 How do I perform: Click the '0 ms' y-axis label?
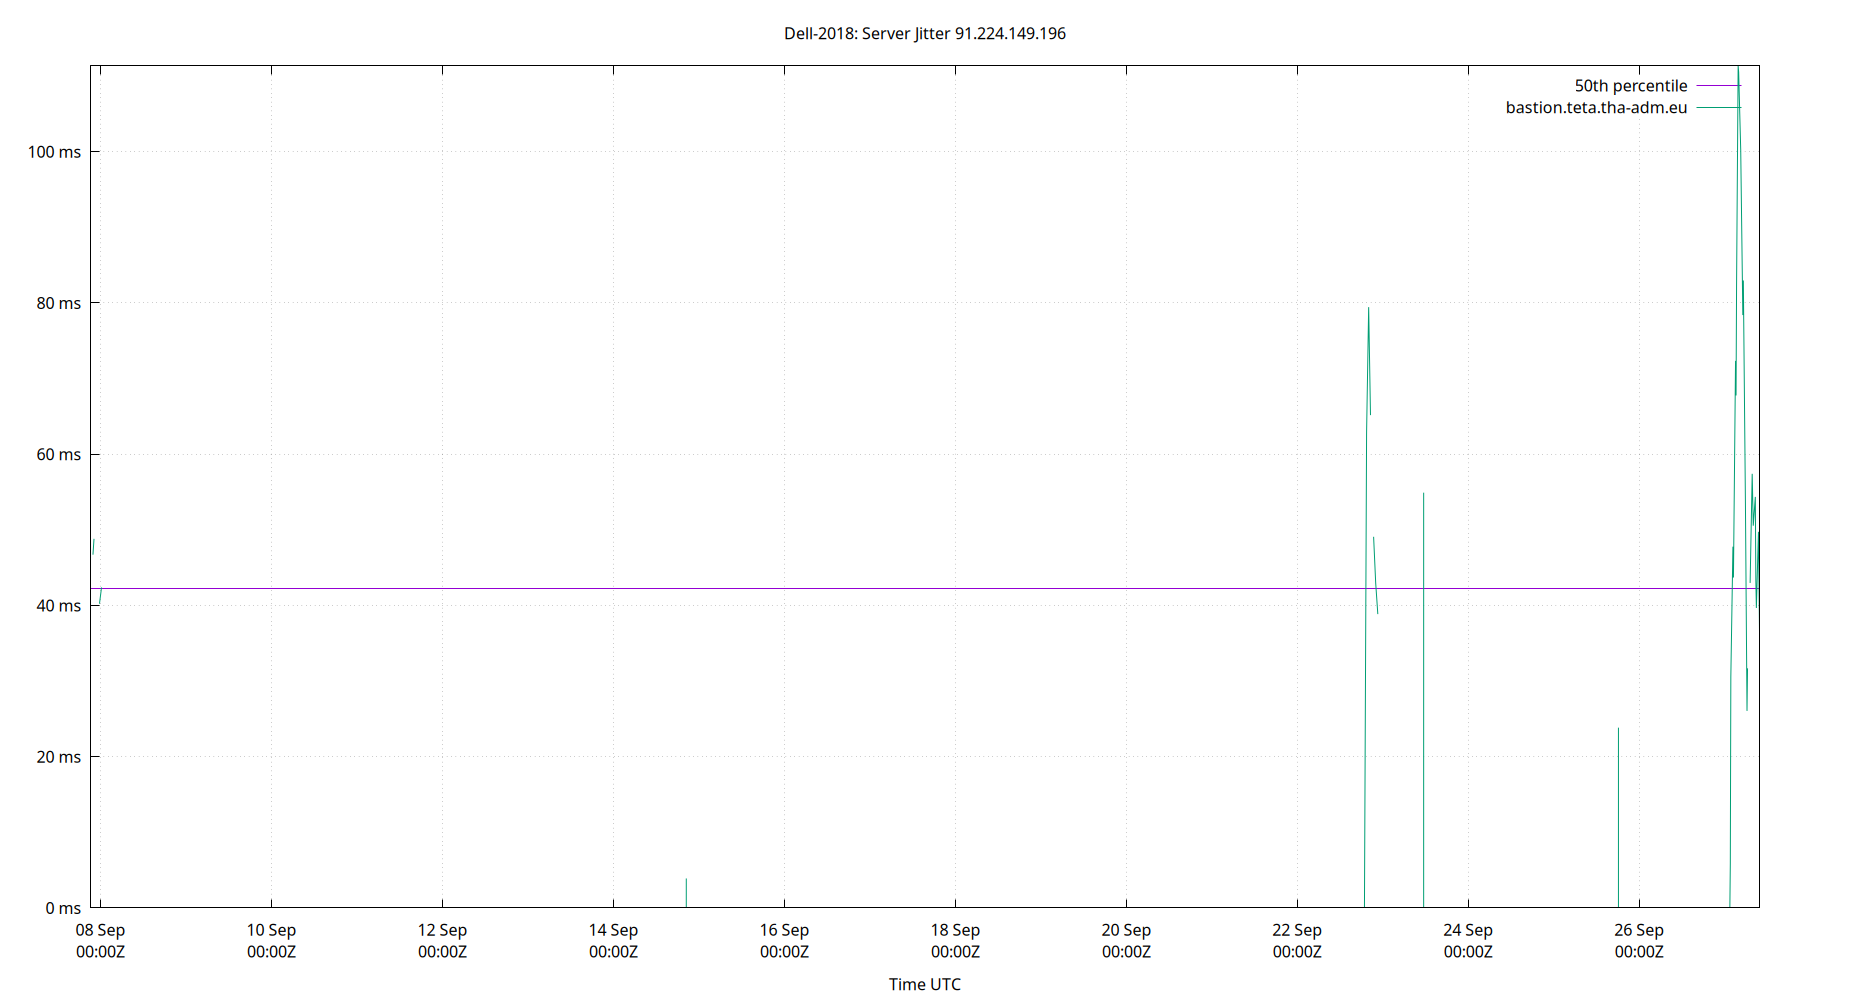click(63, 908)
